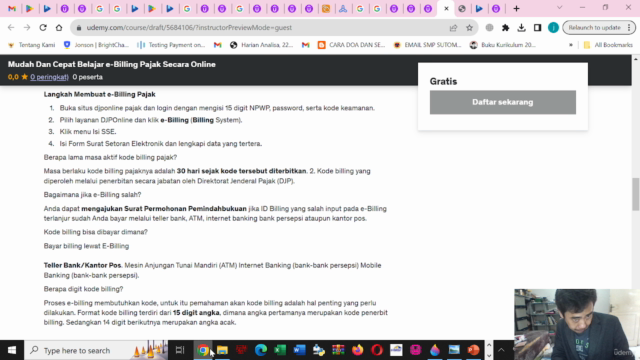
Task: Open the Jonson | BrightCha... bookmark
Action: coord(96,45)
